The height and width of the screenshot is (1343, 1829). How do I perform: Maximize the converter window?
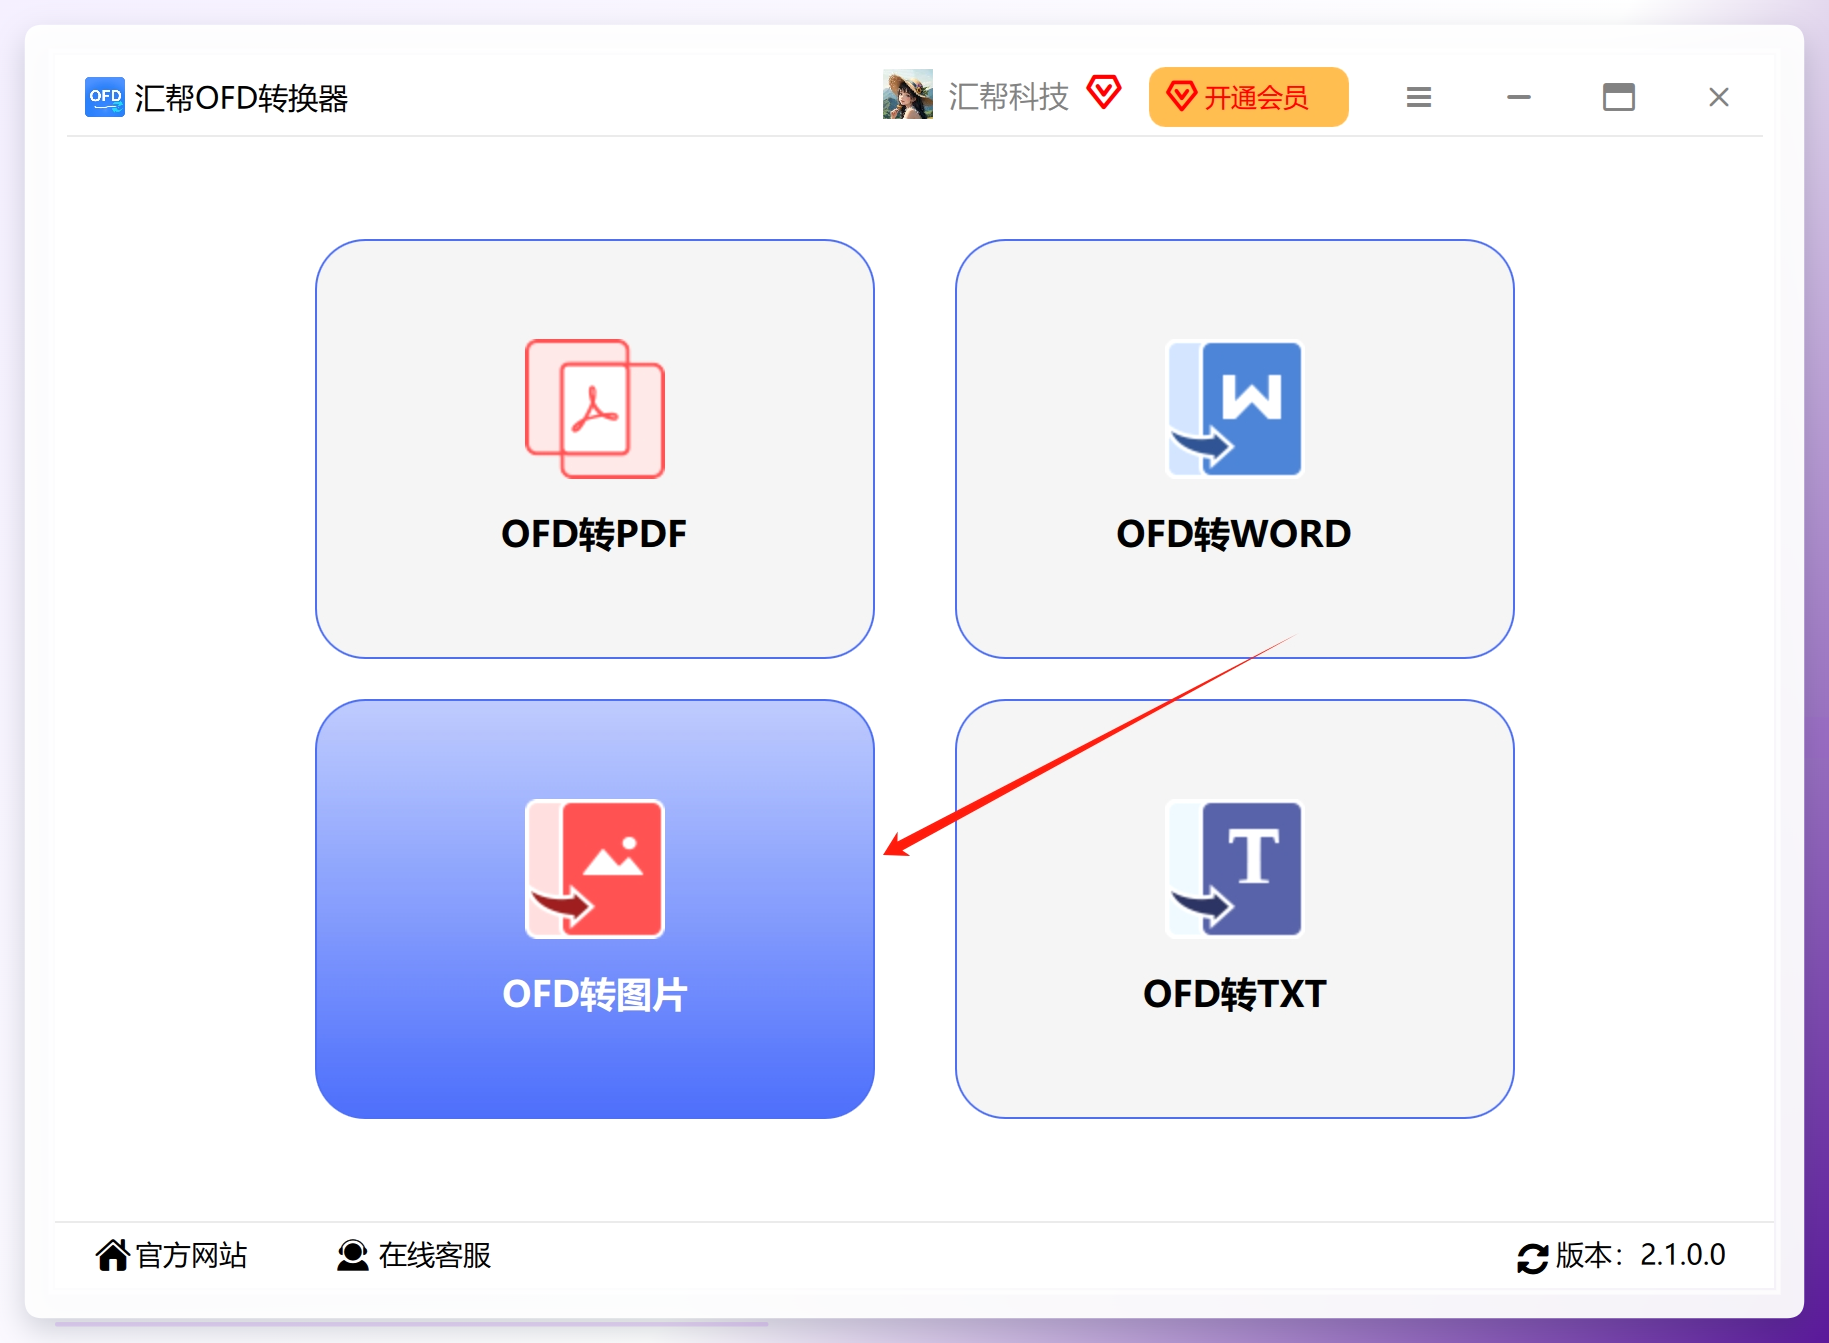(1618, 97)
